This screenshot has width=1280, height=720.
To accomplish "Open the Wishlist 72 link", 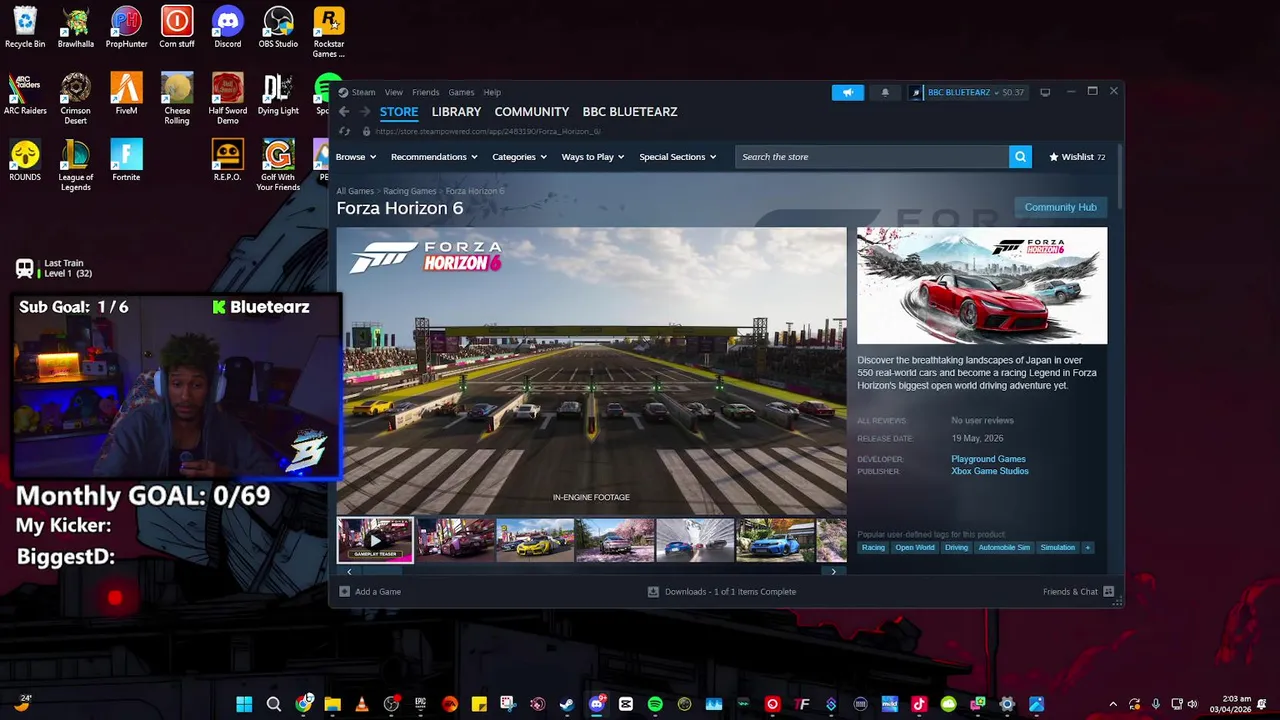I will [x=1077, y=157].
